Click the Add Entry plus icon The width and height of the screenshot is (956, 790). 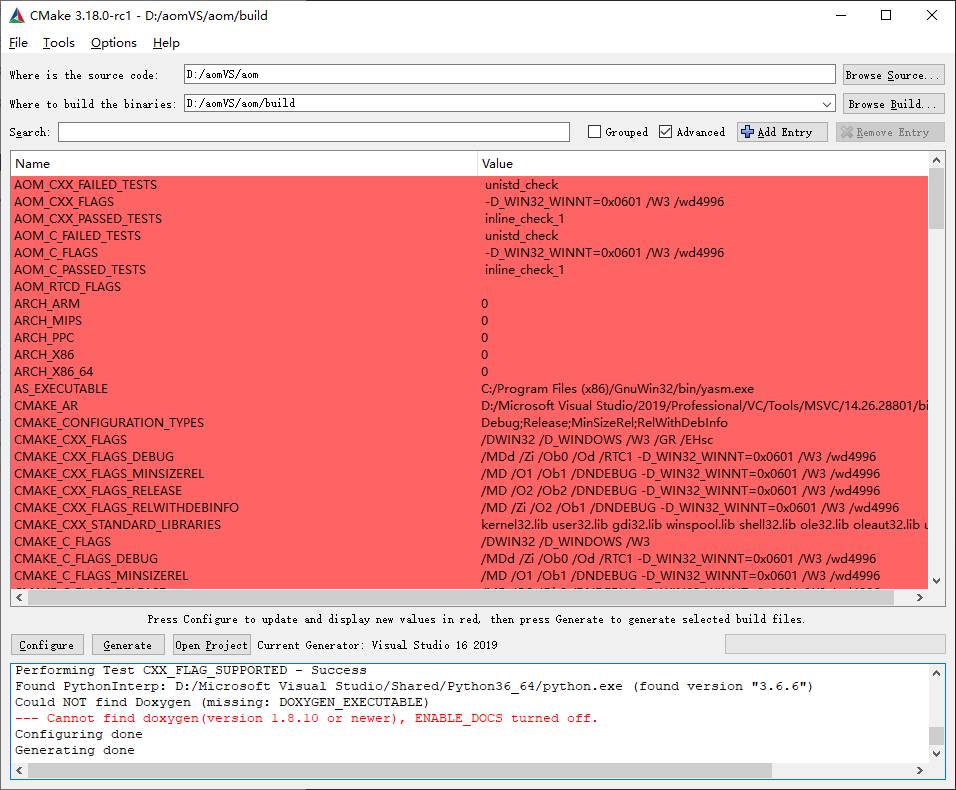[746, 131]
